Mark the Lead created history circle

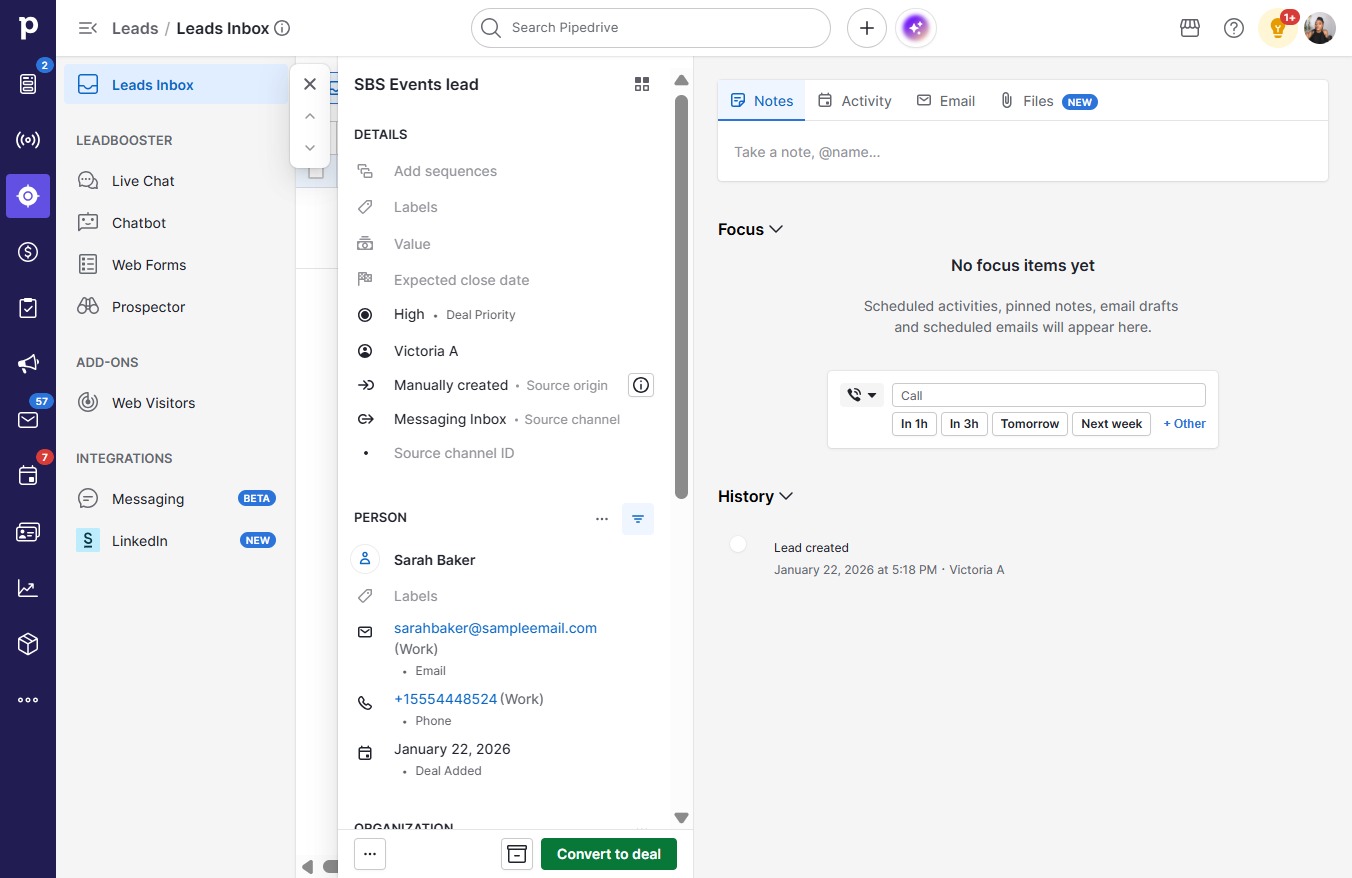pyautogui.click(x=738, y=544)
